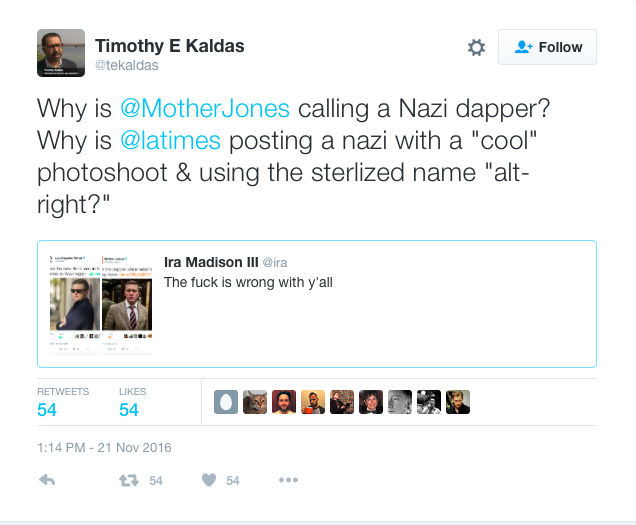Click the reply arrow icon
636x525 pixels.
point(46,480)
